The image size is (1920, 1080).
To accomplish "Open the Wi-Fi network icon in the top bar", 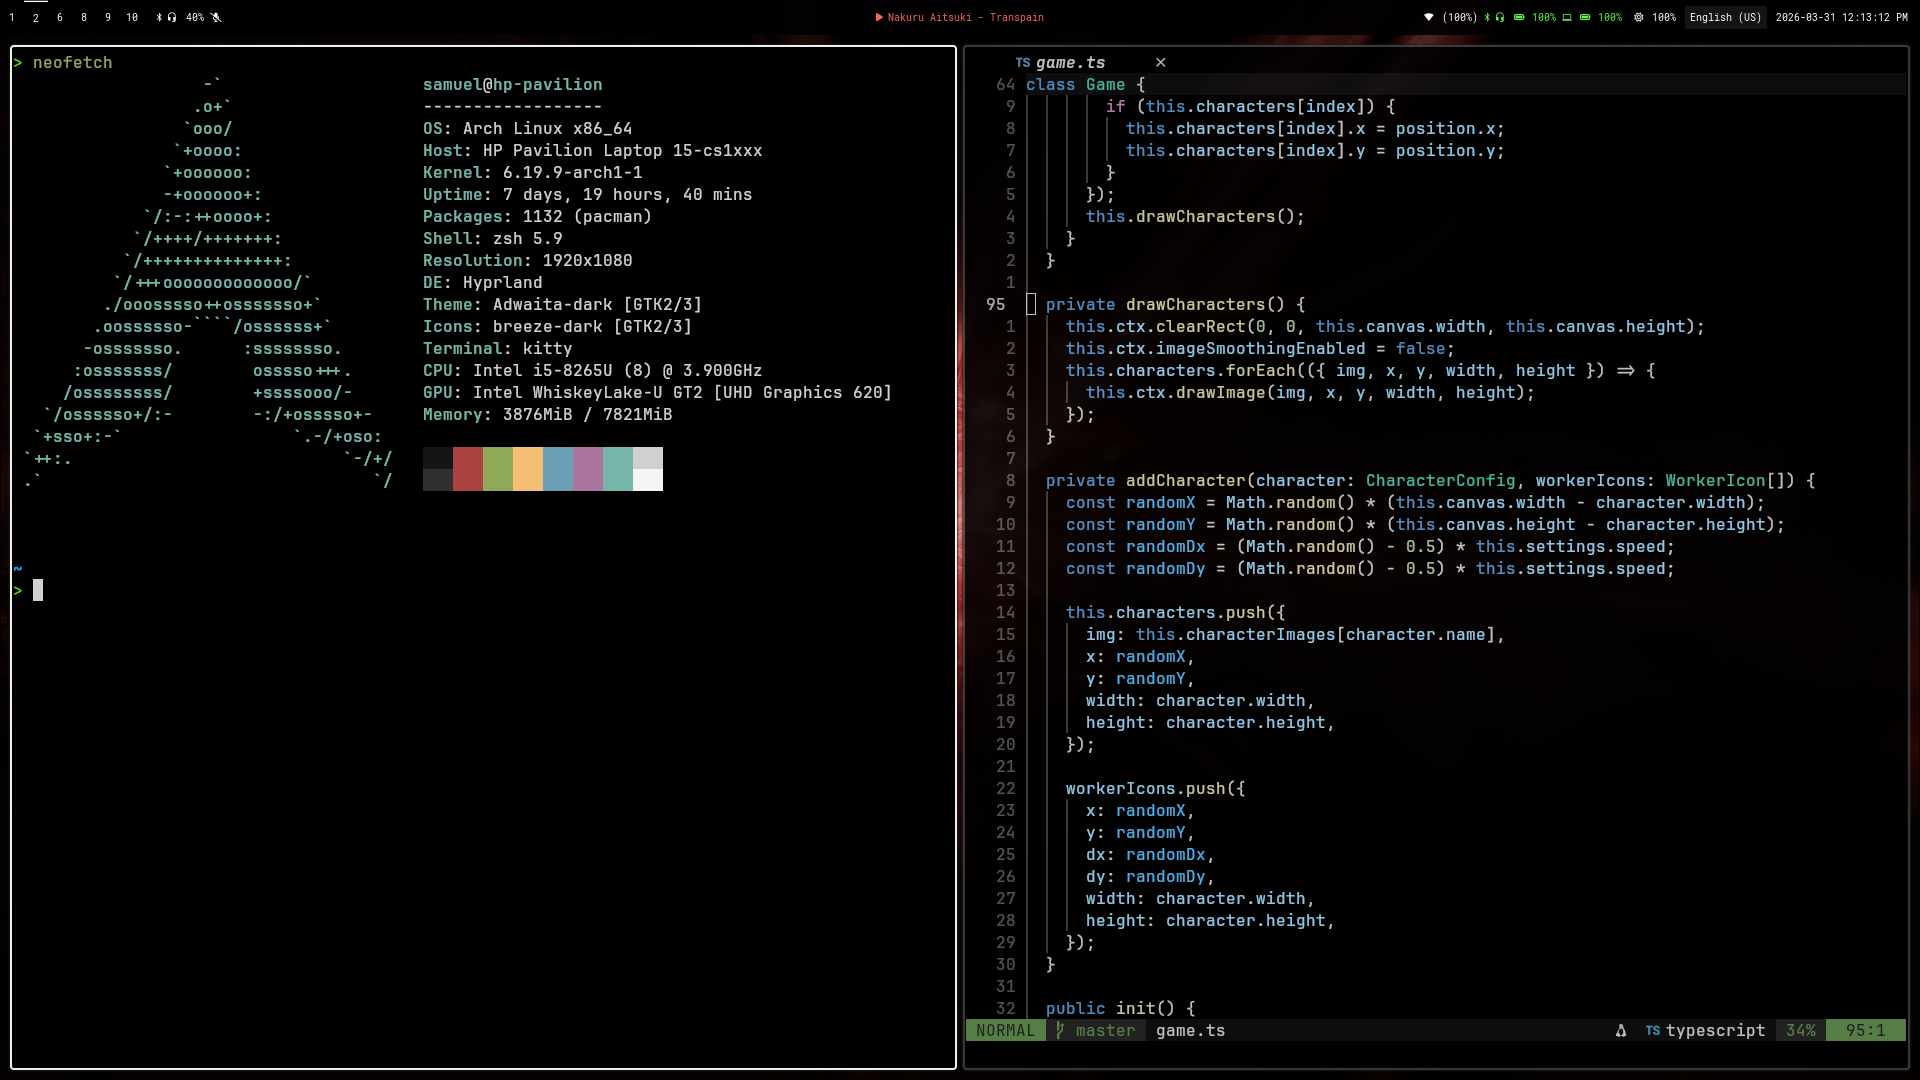I will [x=1429, y=17].
